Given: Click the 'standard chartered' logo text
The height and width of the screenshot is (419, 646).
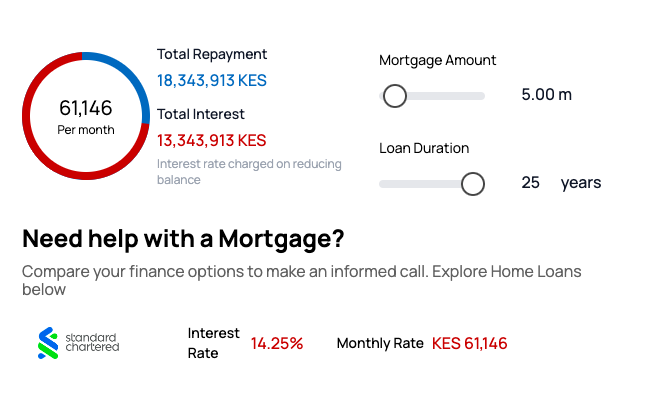Looking at the screenshot, I should pos(92,342).
